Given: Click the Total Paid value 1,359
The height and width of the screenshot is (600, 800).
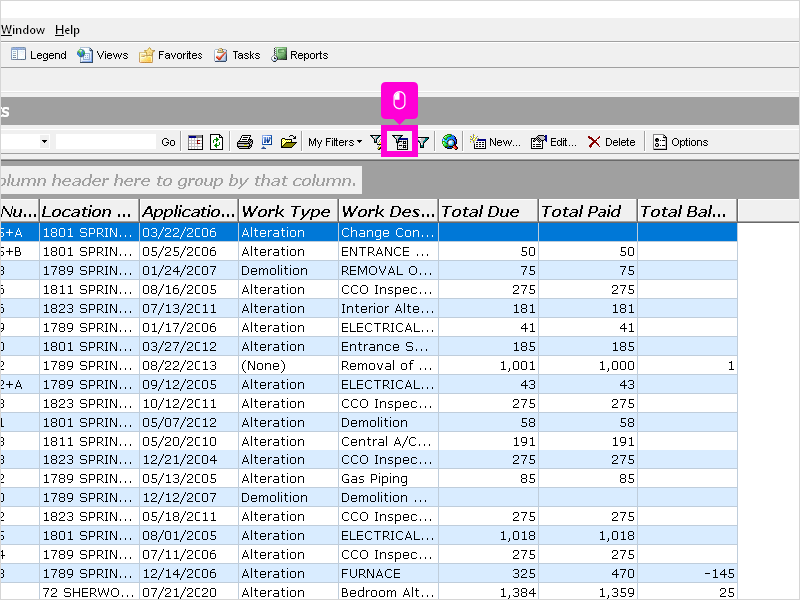Looking at the screenshot, I should point(588,592).
